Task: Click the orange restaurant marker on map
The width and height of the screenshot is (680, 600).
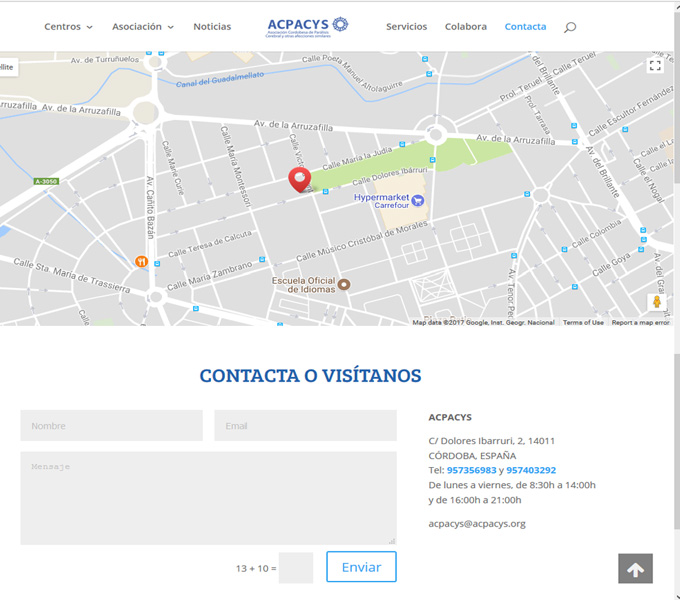Action: (x=141, y=261)
